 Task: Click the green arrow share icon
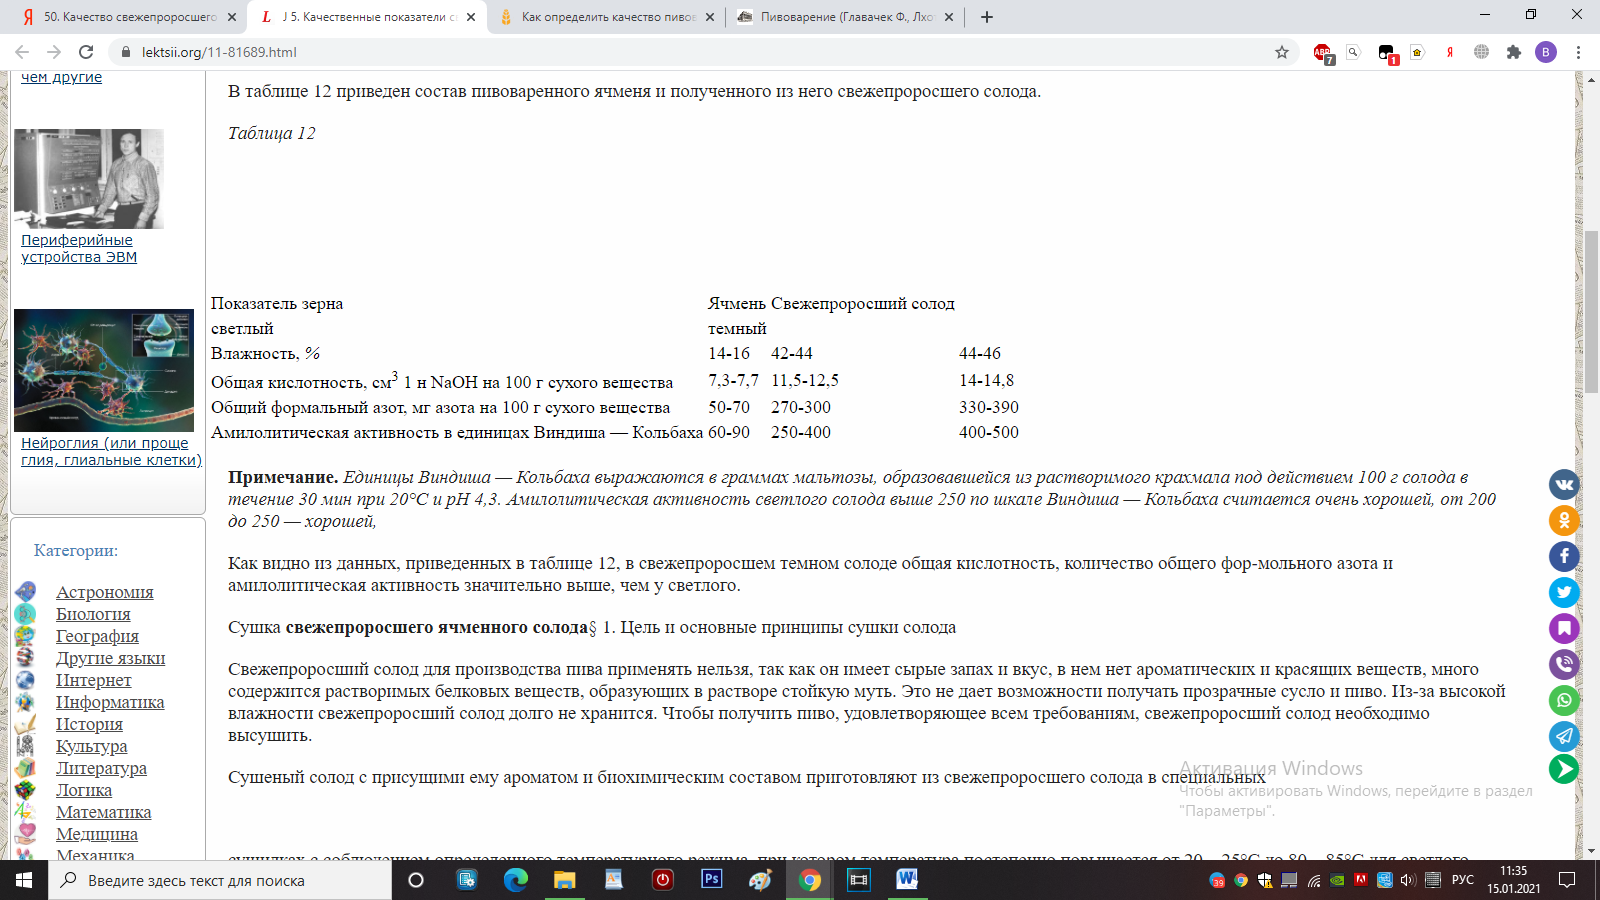coord(1564,769)
